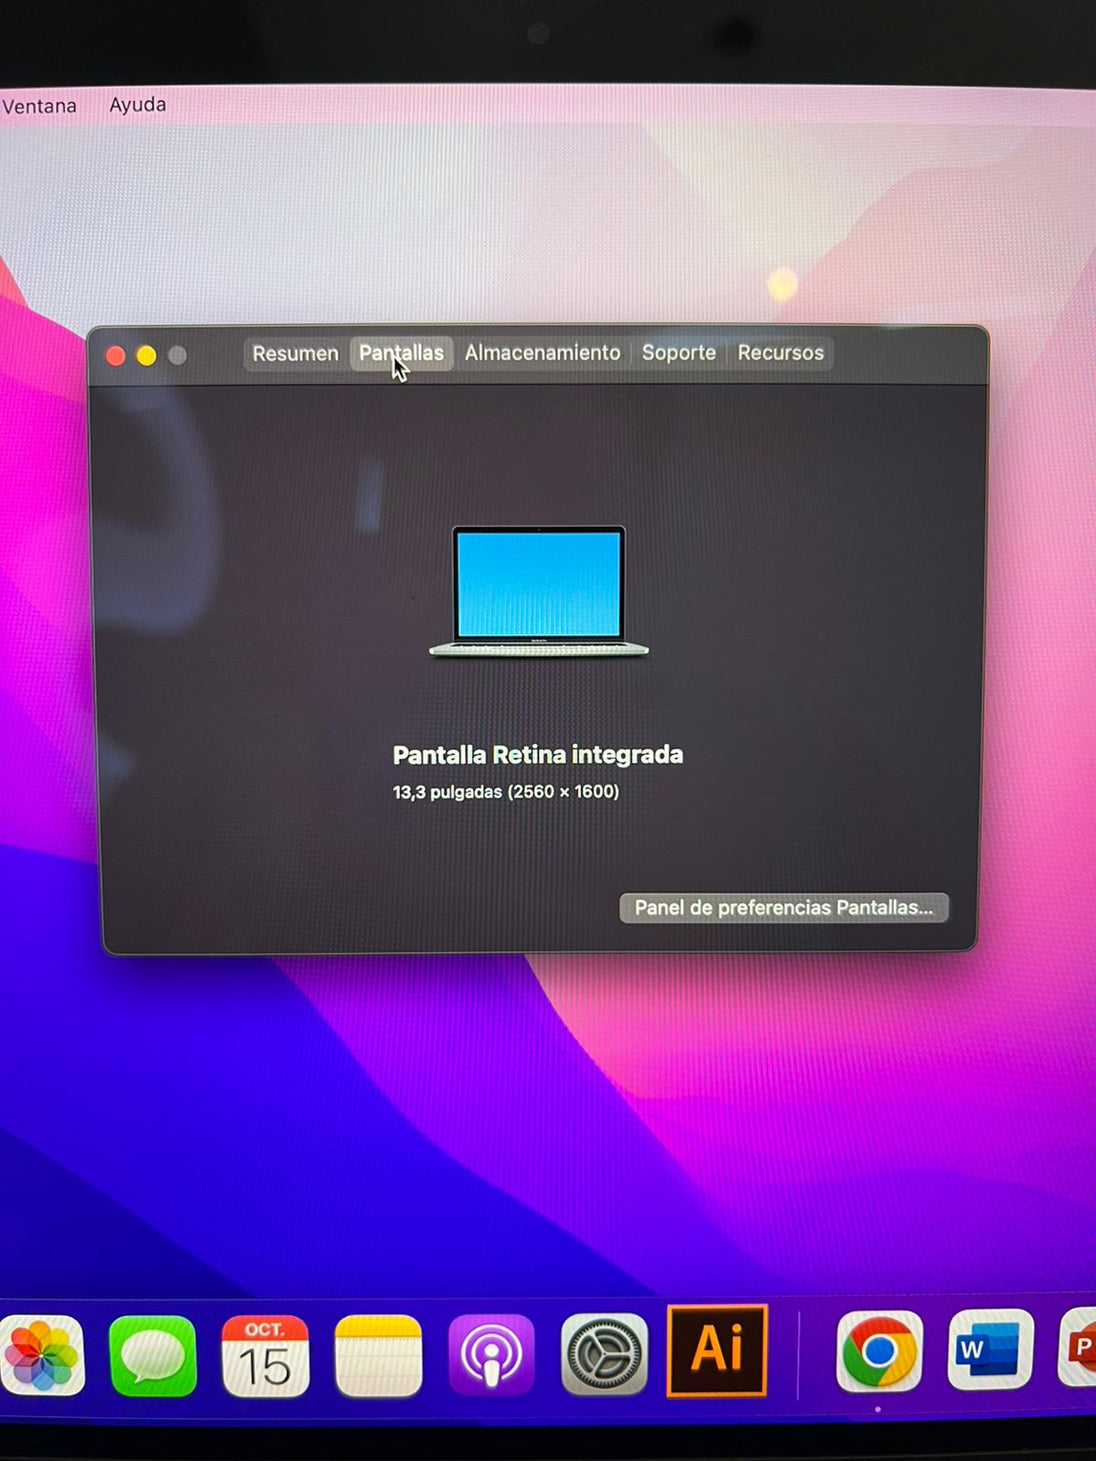Viewport: 1096px width, 1461px height.
Task: Open Google Chrome from the Dock
Action: point(879,1352)
